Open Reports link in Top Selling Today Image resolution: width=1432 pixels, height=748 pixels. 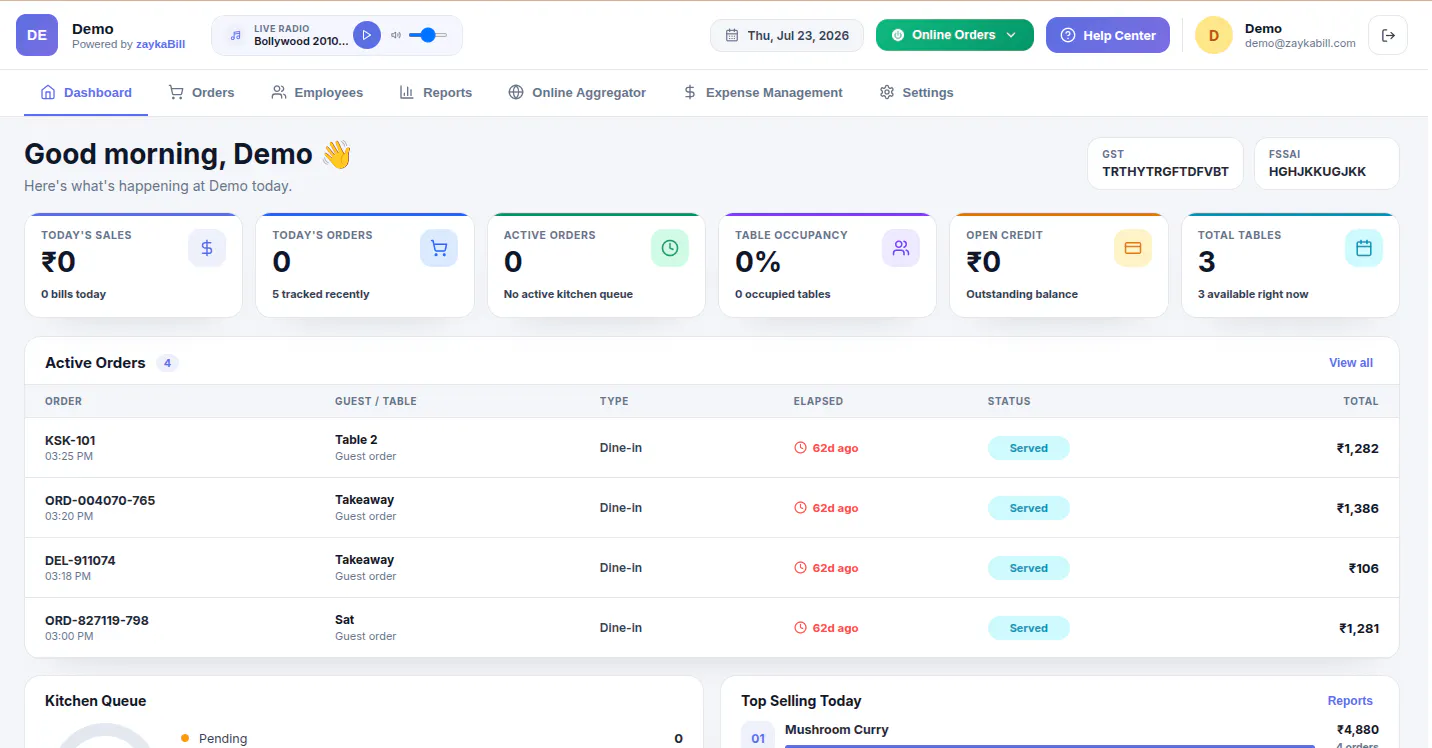(x=1350, y=701)
